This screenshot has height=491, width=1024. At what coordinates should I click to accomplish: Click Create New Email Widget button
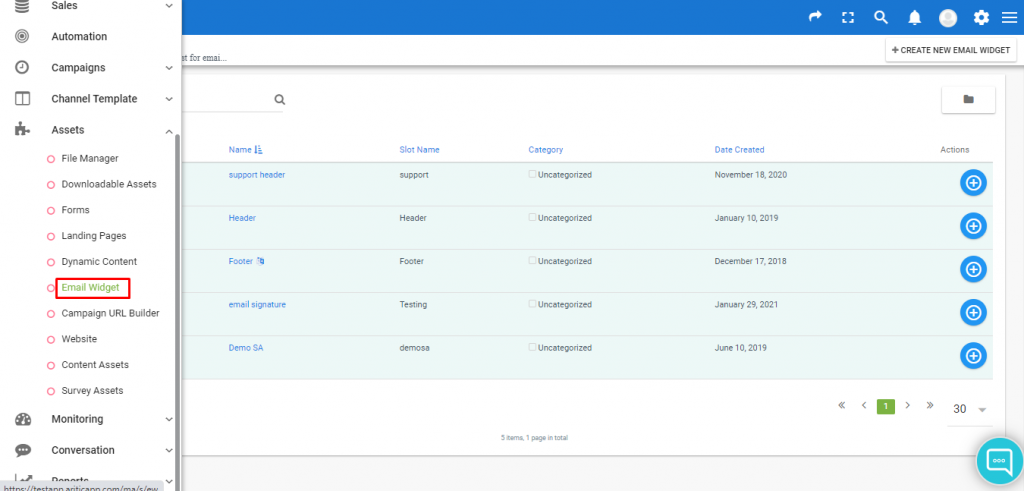click(x=951, y=50)
